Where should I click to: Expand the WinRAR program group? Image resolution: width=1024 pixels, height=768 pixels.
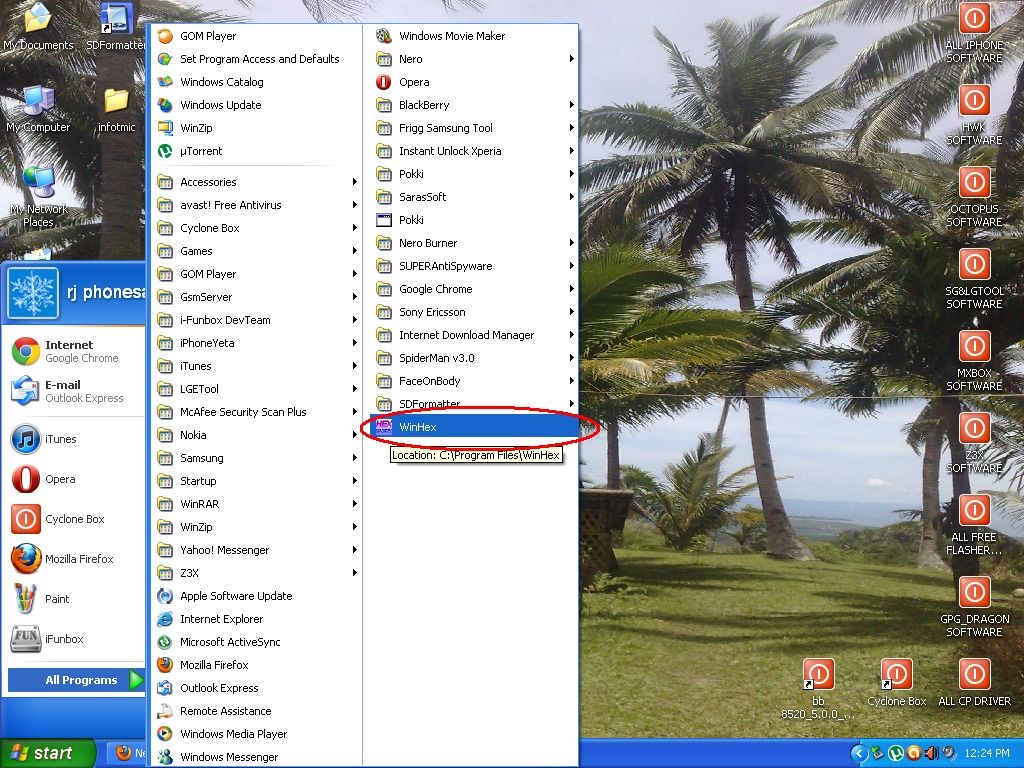(256, 504)
